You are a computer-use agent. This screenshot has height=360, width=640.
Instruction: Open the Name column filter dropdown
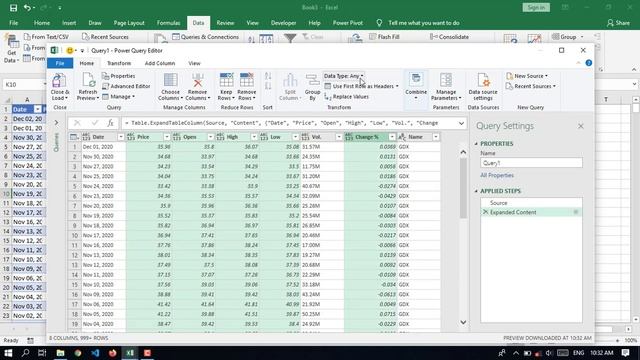pos(436,137)
